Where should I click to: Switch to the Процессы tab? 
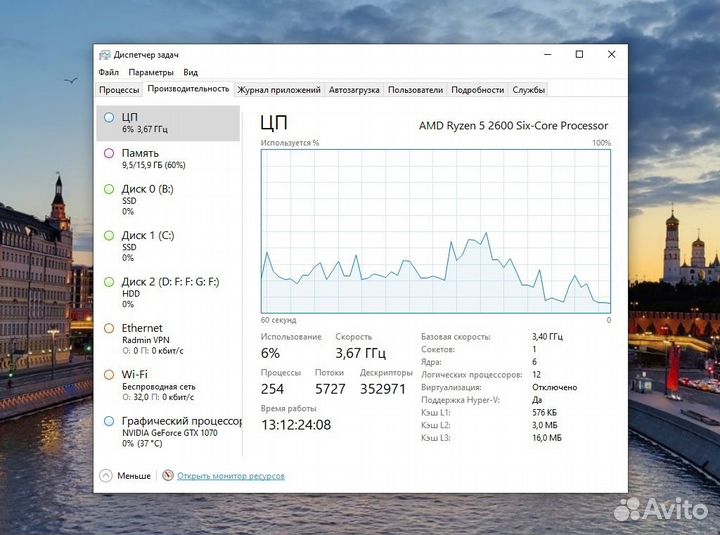point(119,90)
